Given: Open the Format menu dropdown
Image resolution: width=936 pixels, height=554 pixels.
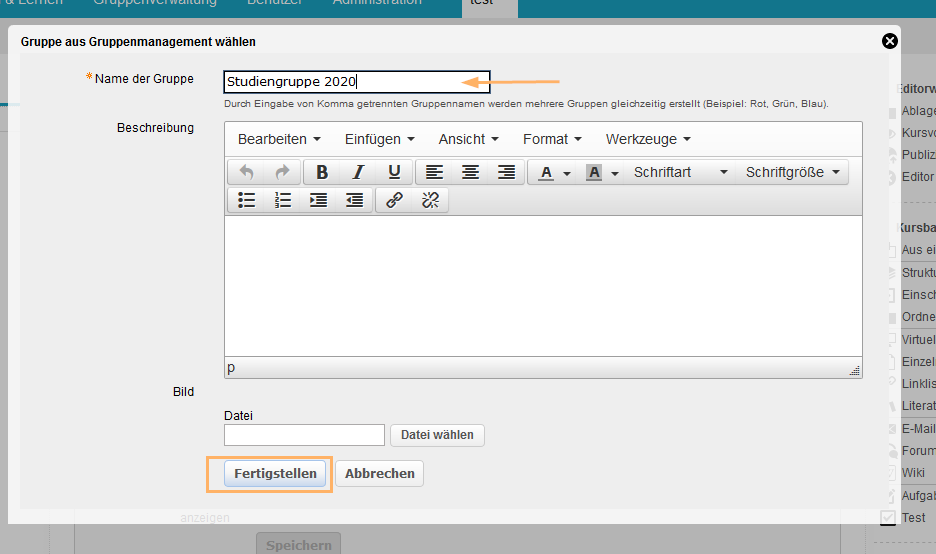Looking at the screenshot, I should coord(552,139).
